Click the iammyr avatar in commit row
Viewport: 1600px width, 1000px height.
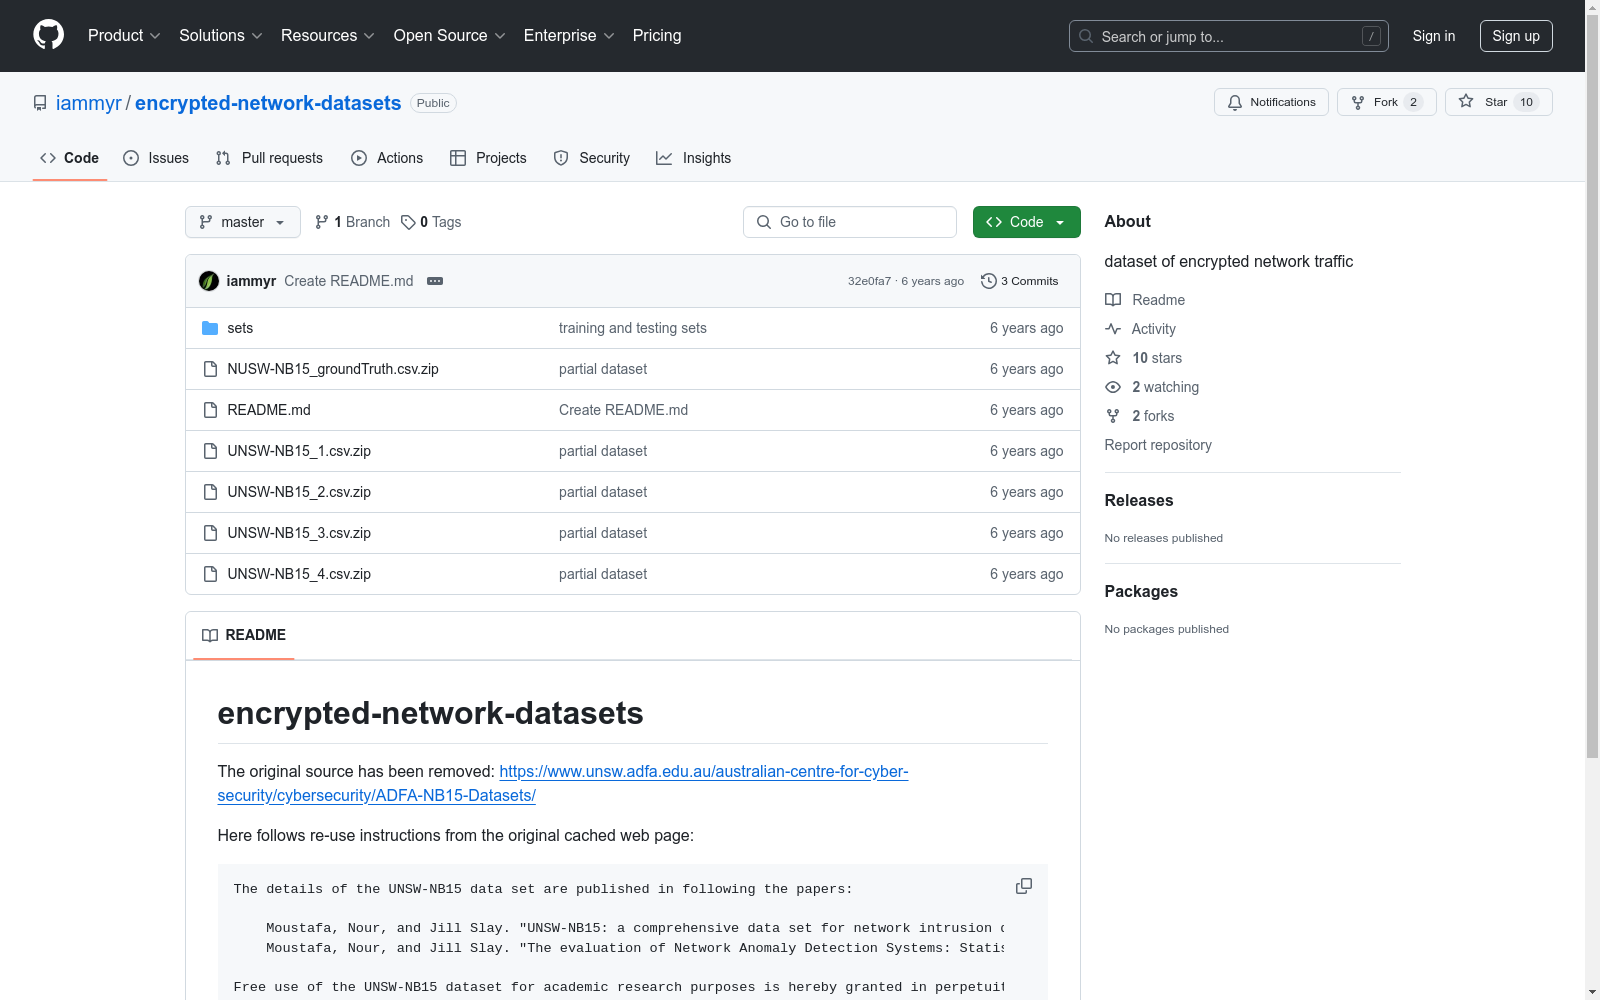coord(209,281)
